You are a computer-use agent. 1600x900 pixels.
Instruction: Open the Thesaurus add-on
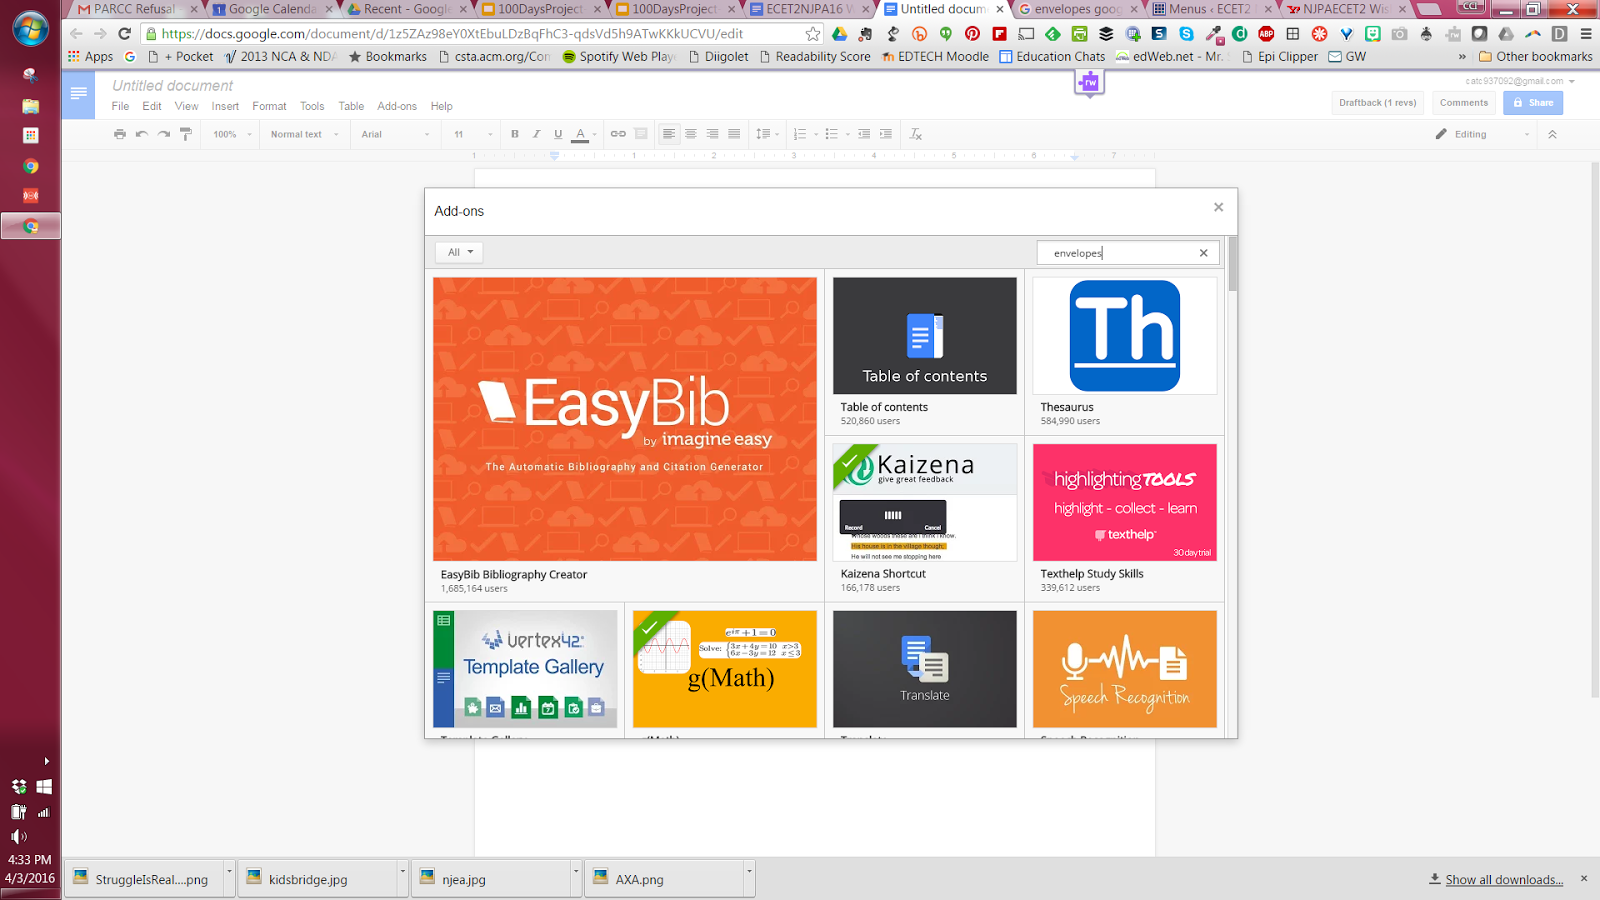(1125, 353)
